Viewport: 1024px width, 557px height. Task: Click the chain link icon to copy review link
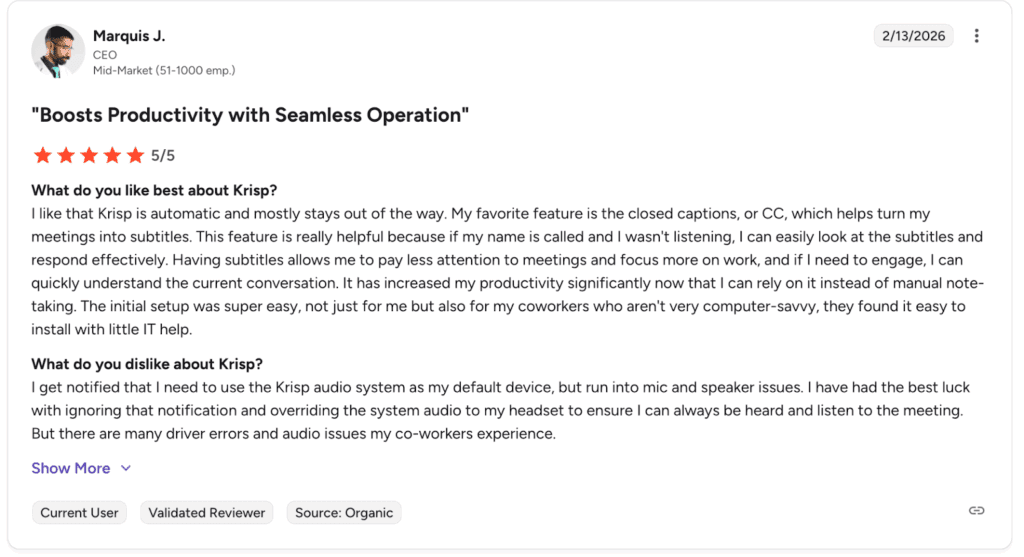coord(976,511)
